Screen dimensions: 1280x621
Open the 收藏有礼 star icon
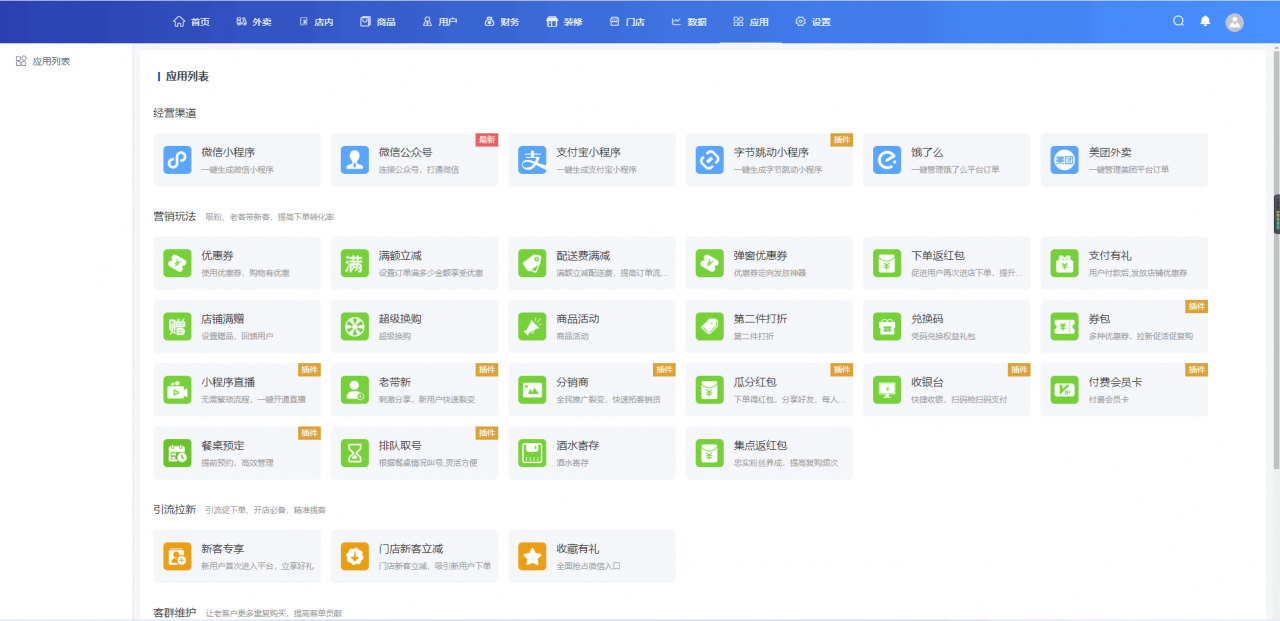tap(532, 556)
